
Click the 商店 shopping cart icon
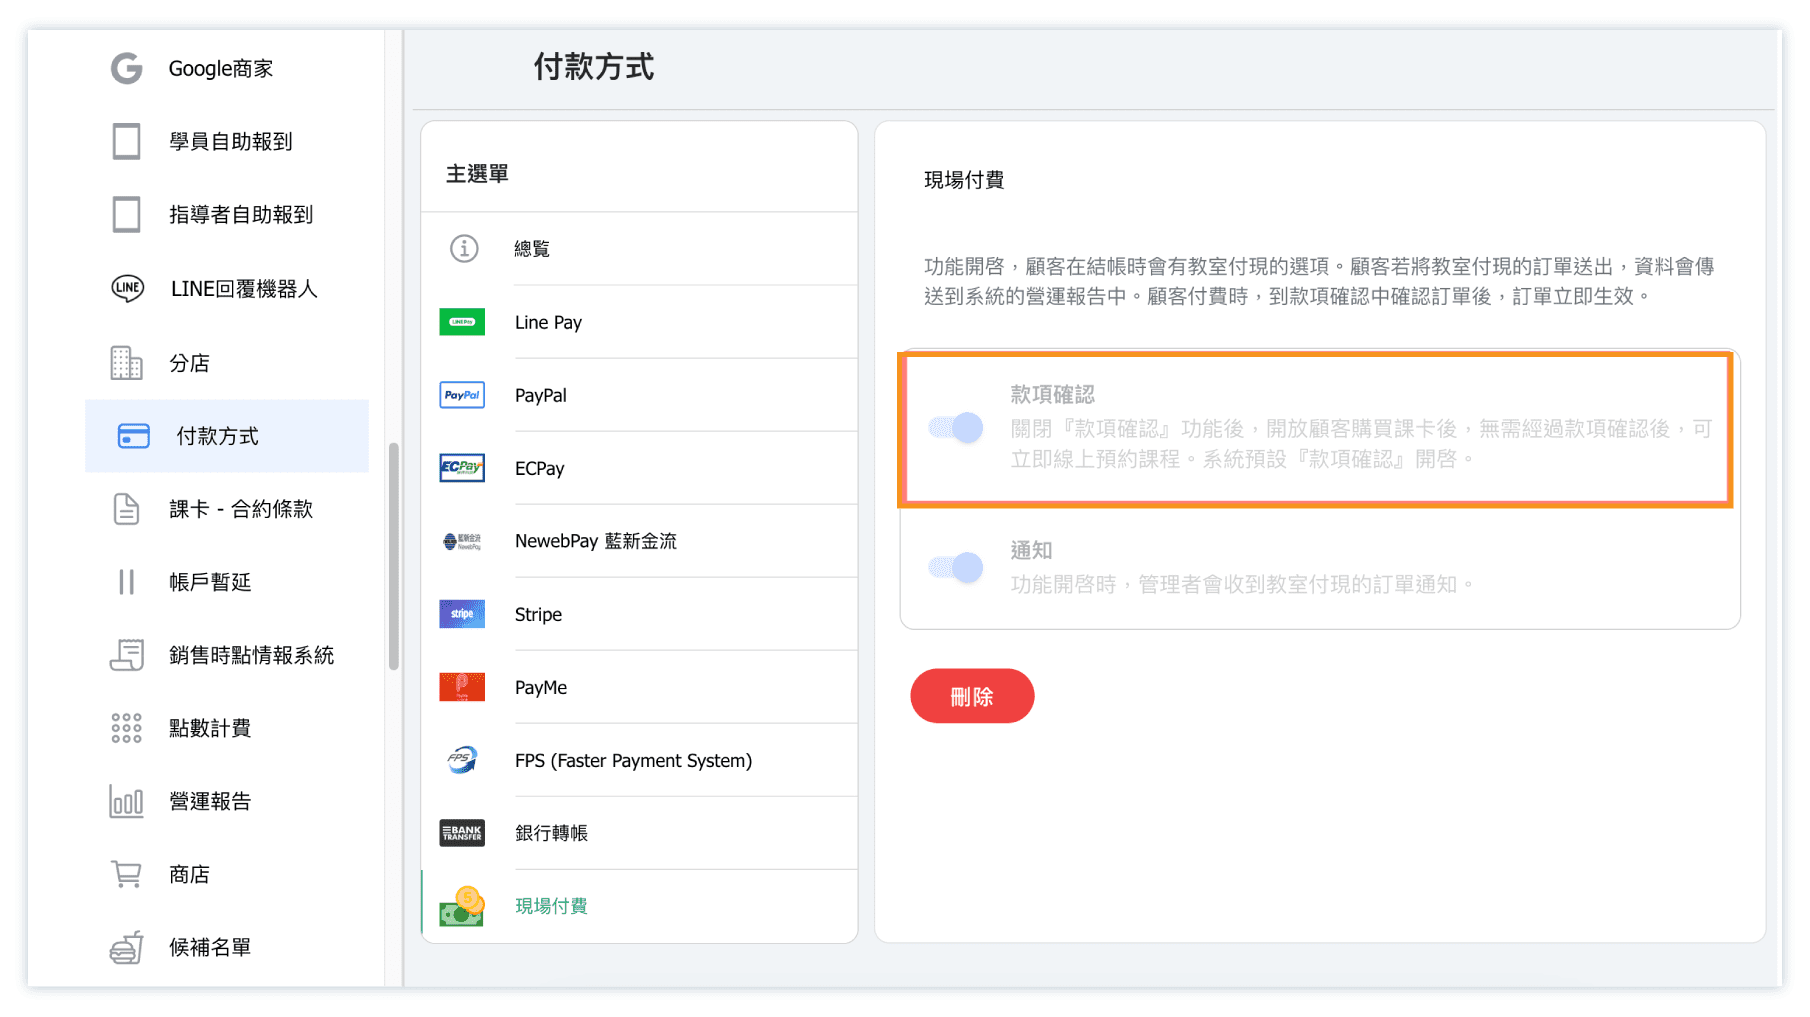(x=127, y=874)
